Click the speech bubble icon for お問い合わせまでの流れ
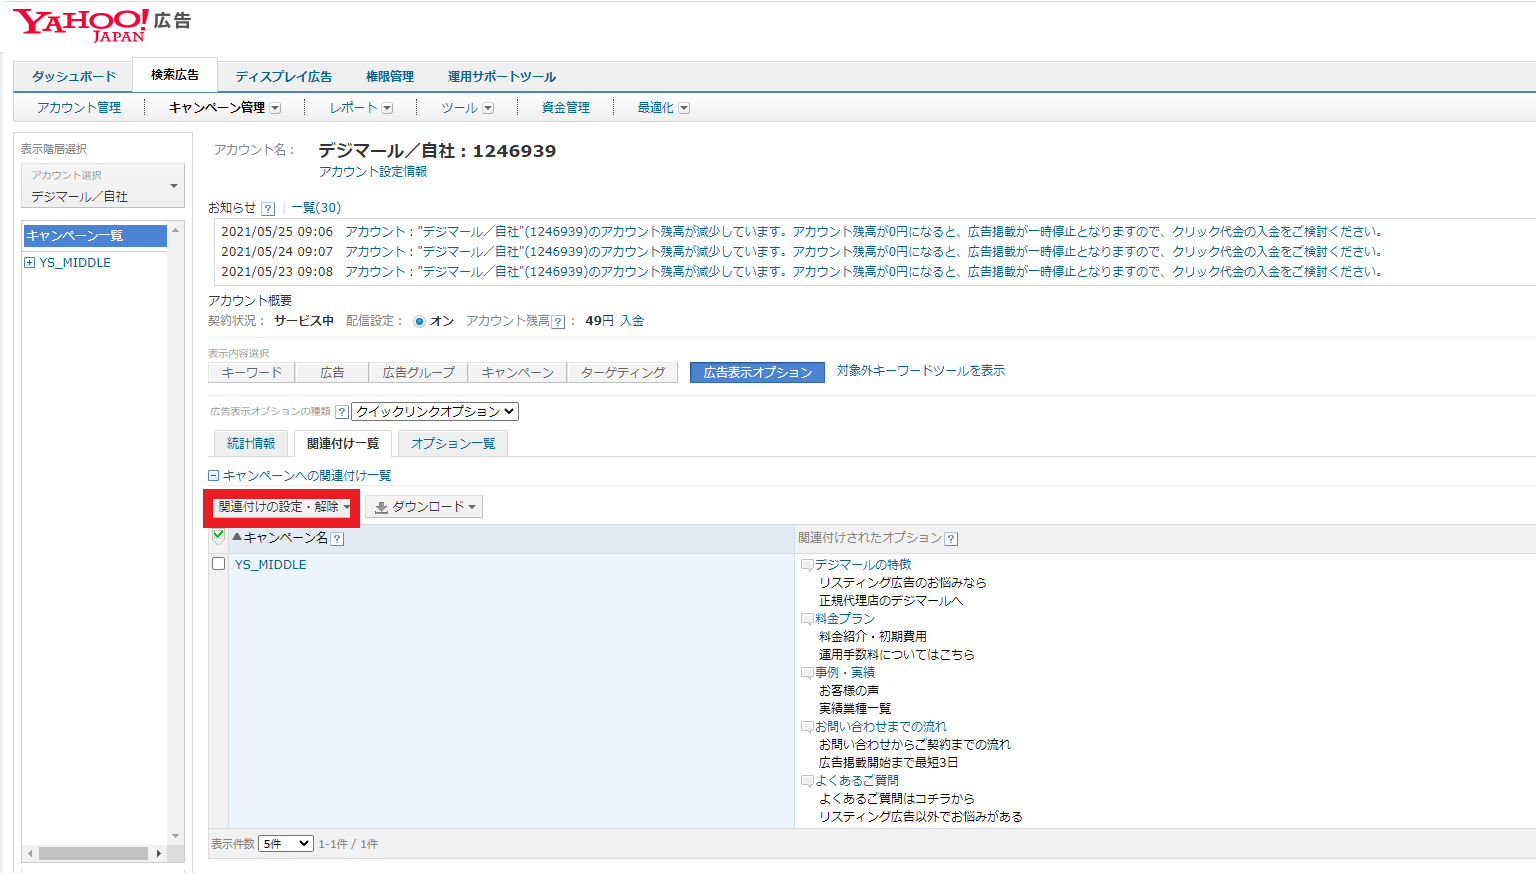 tap(807, 727)
